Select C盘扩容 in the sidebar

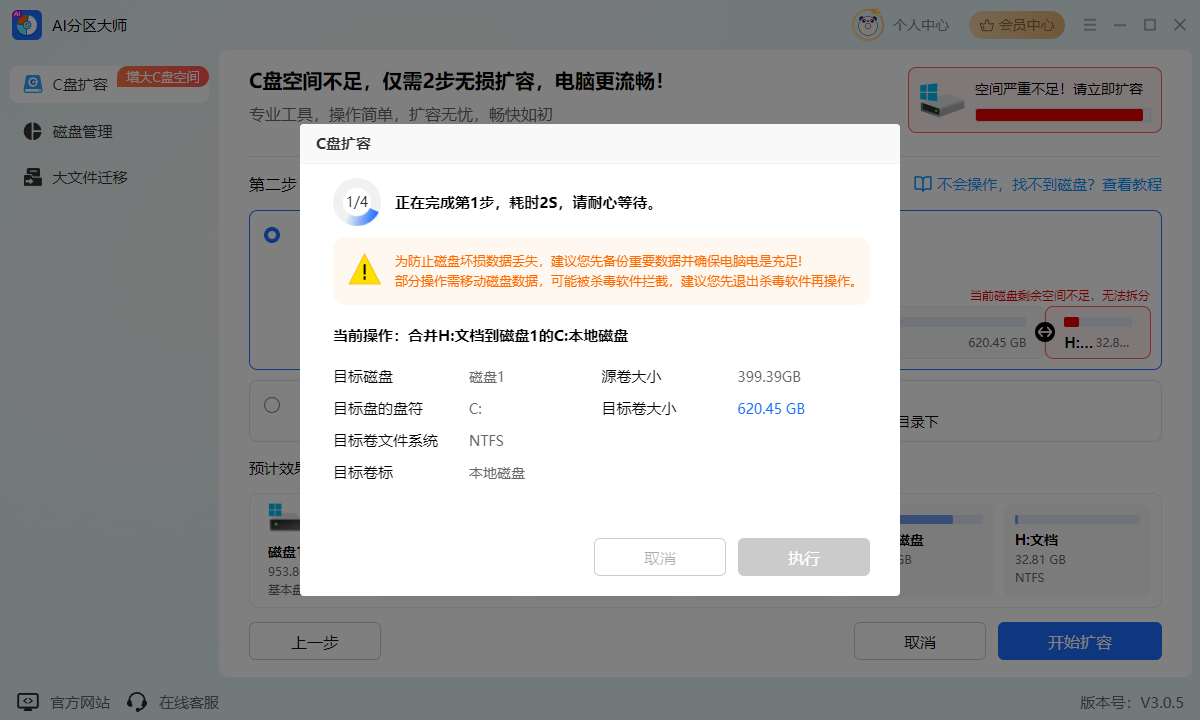tap(80, 84)
